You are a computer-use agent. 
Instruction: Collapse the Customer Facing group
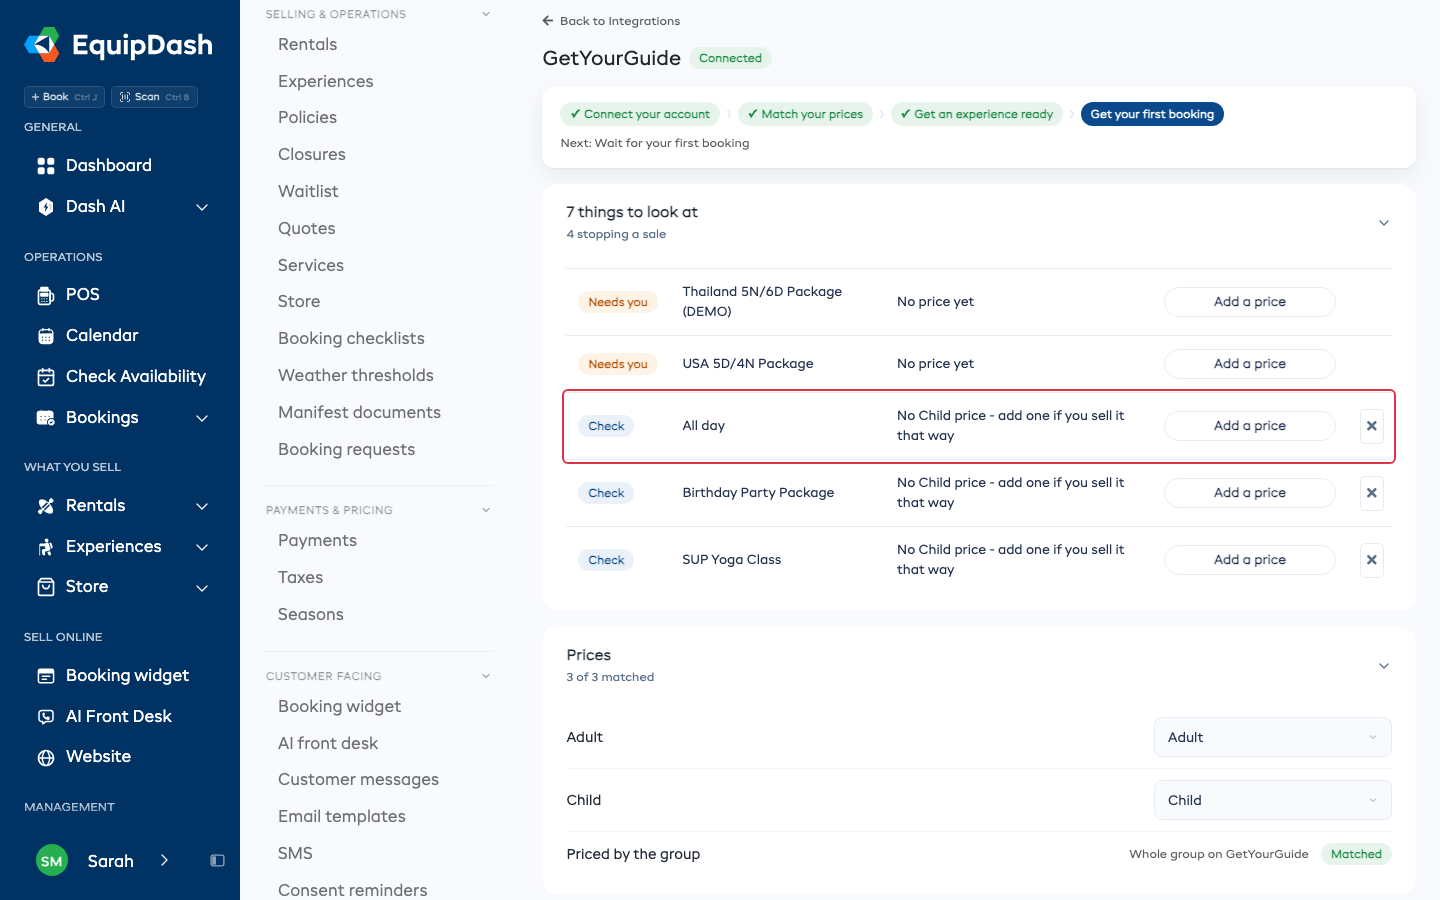486,676
